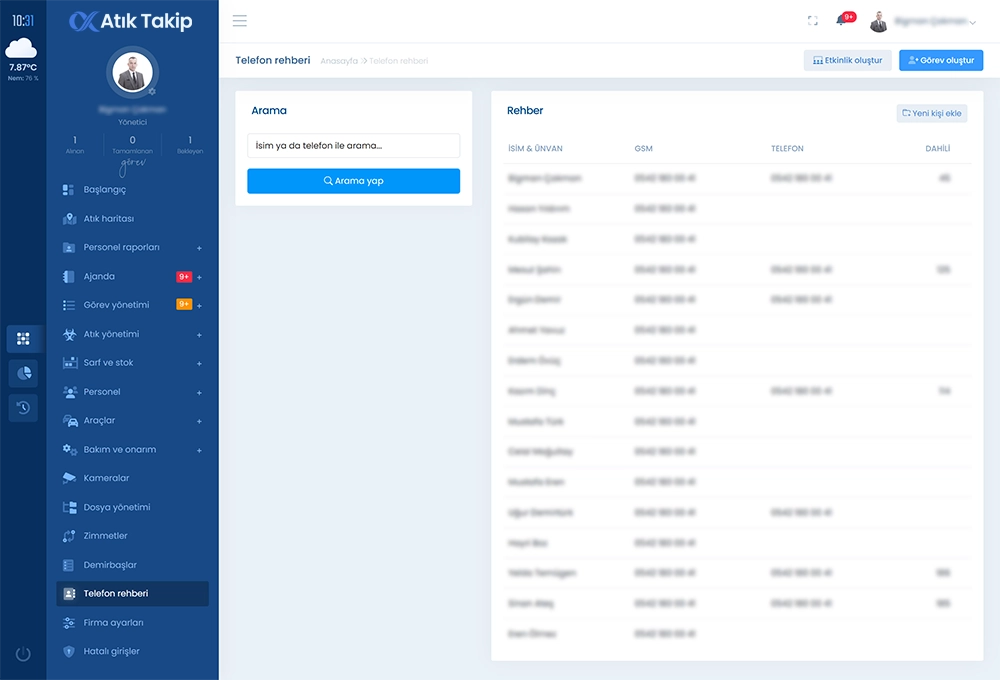Open the pie chart panel icon
The width and height of the screenshot is (1000, 680).
[24, 373]
